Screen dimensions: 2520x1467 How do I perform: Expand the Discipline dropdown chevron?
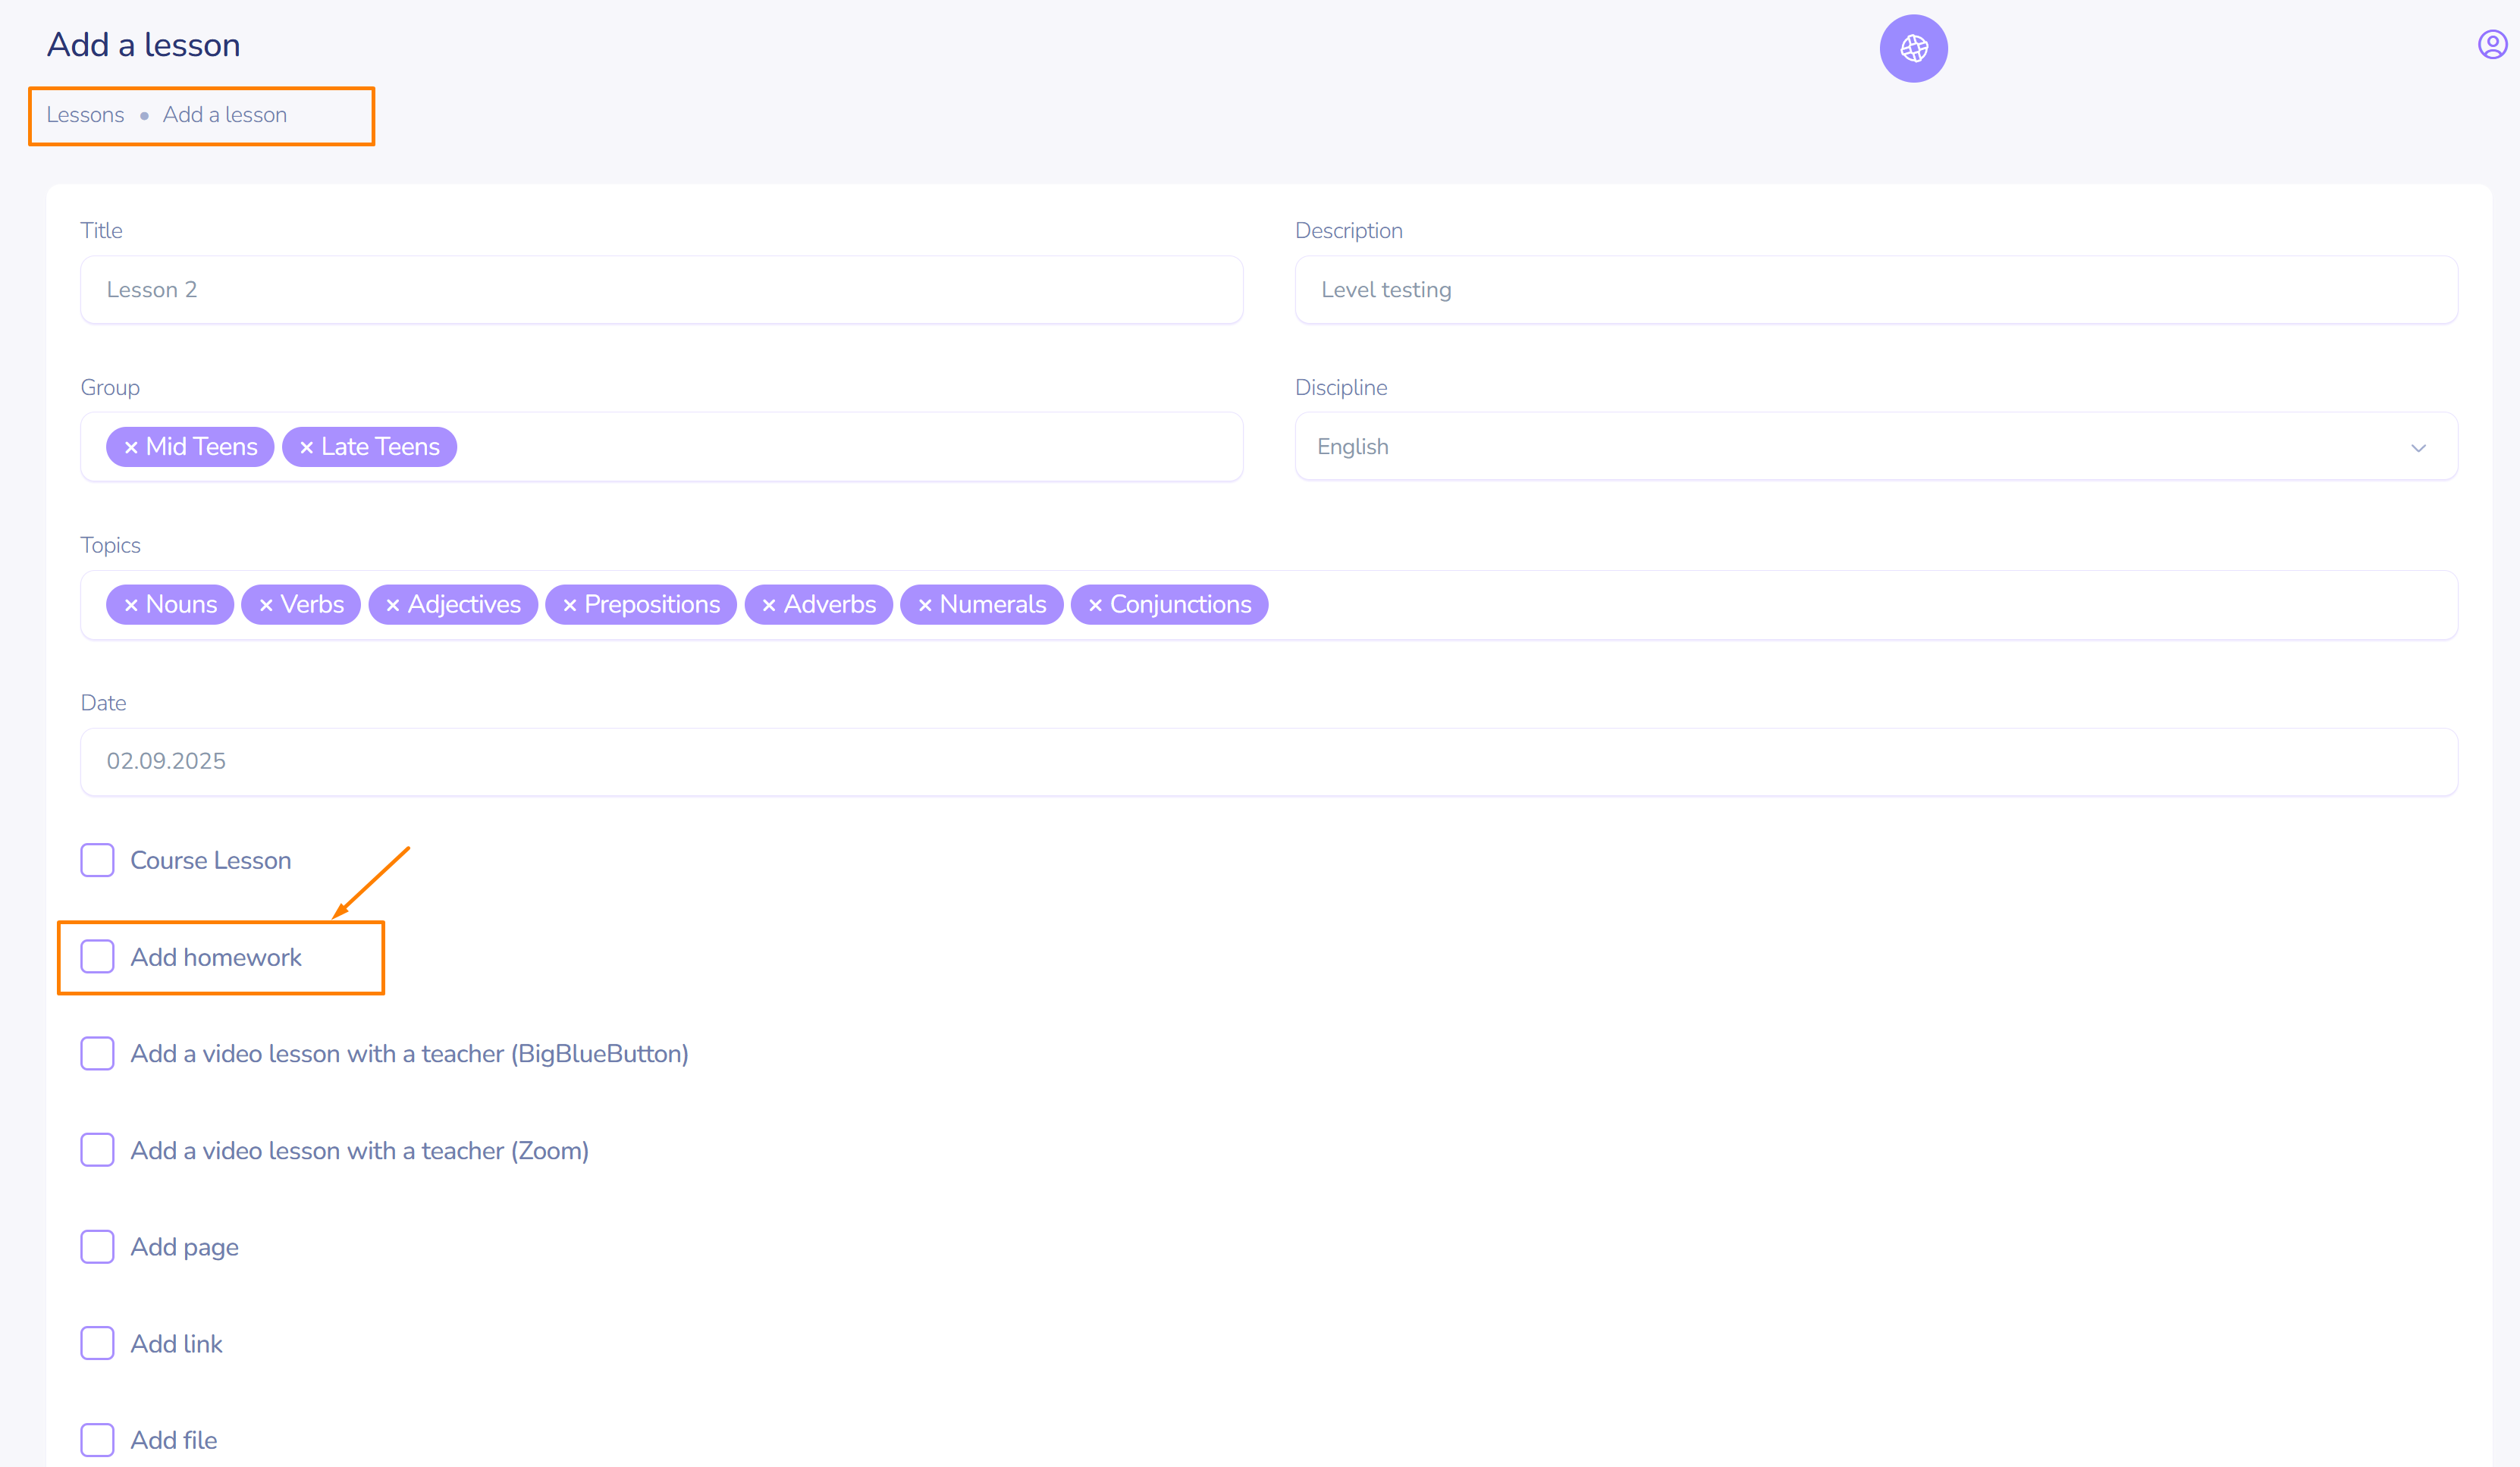2418,447
